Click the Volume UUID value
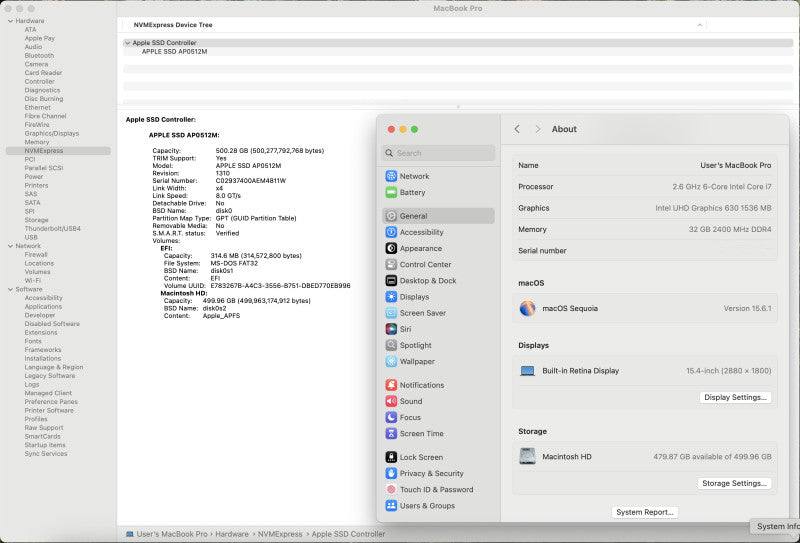This screenshot has width=800, height=543. (280, 286)
